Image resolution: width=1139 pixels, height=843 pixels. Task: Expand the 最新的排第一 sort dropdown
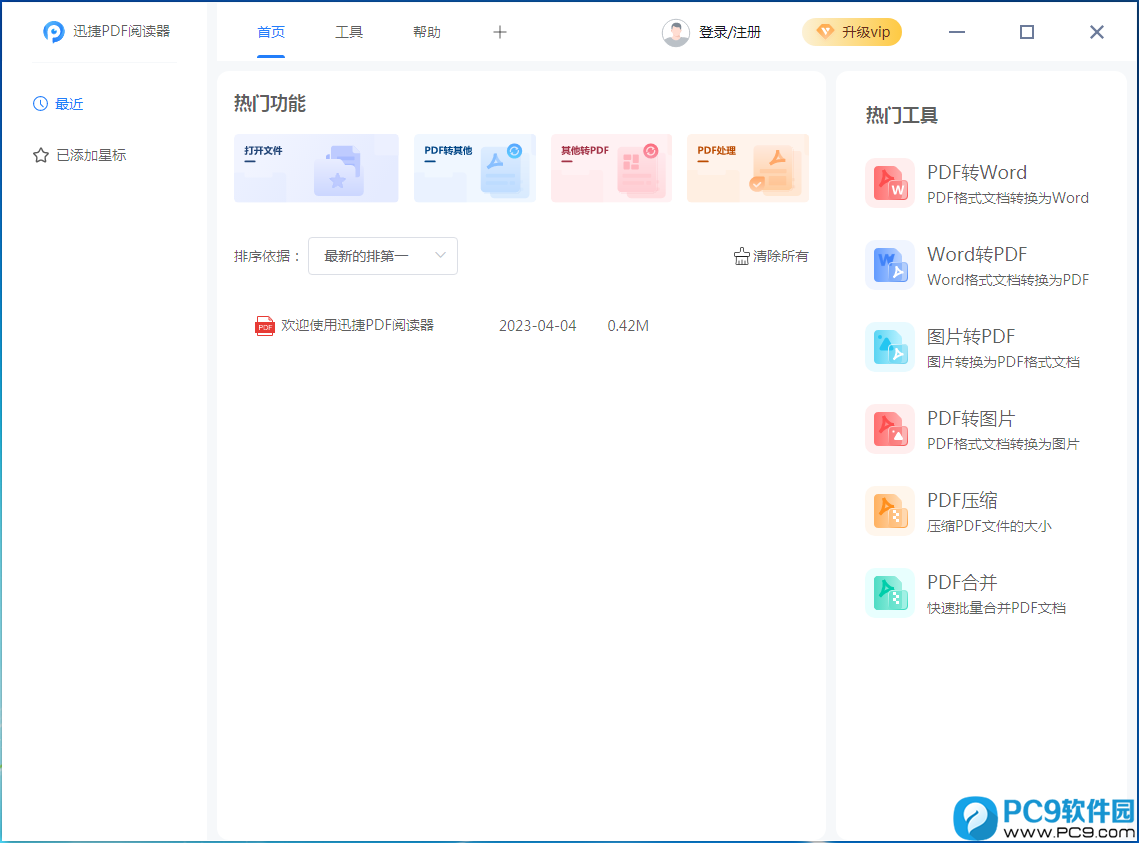(x=383, y=256)
